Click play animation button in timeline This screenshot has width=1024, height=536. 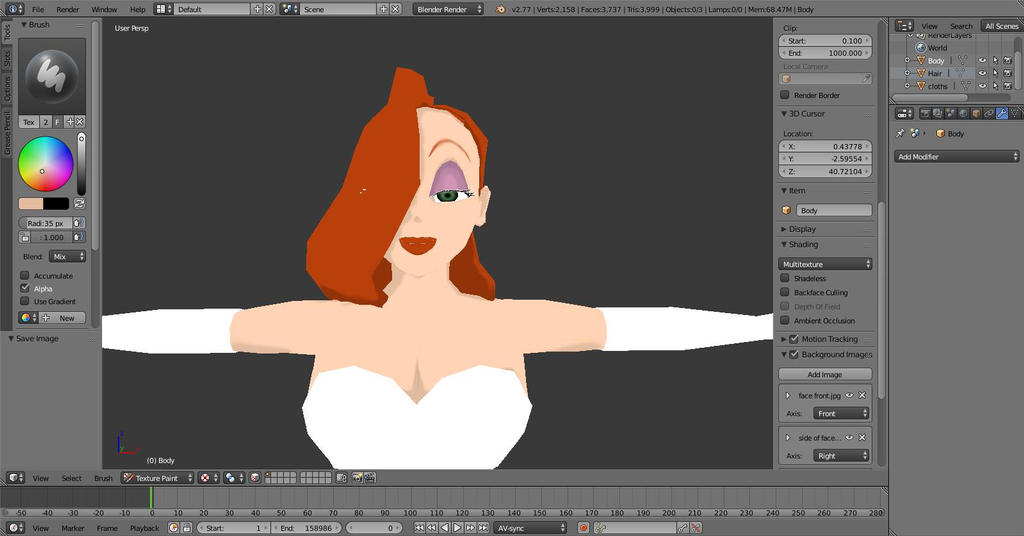tap(457, 528)
